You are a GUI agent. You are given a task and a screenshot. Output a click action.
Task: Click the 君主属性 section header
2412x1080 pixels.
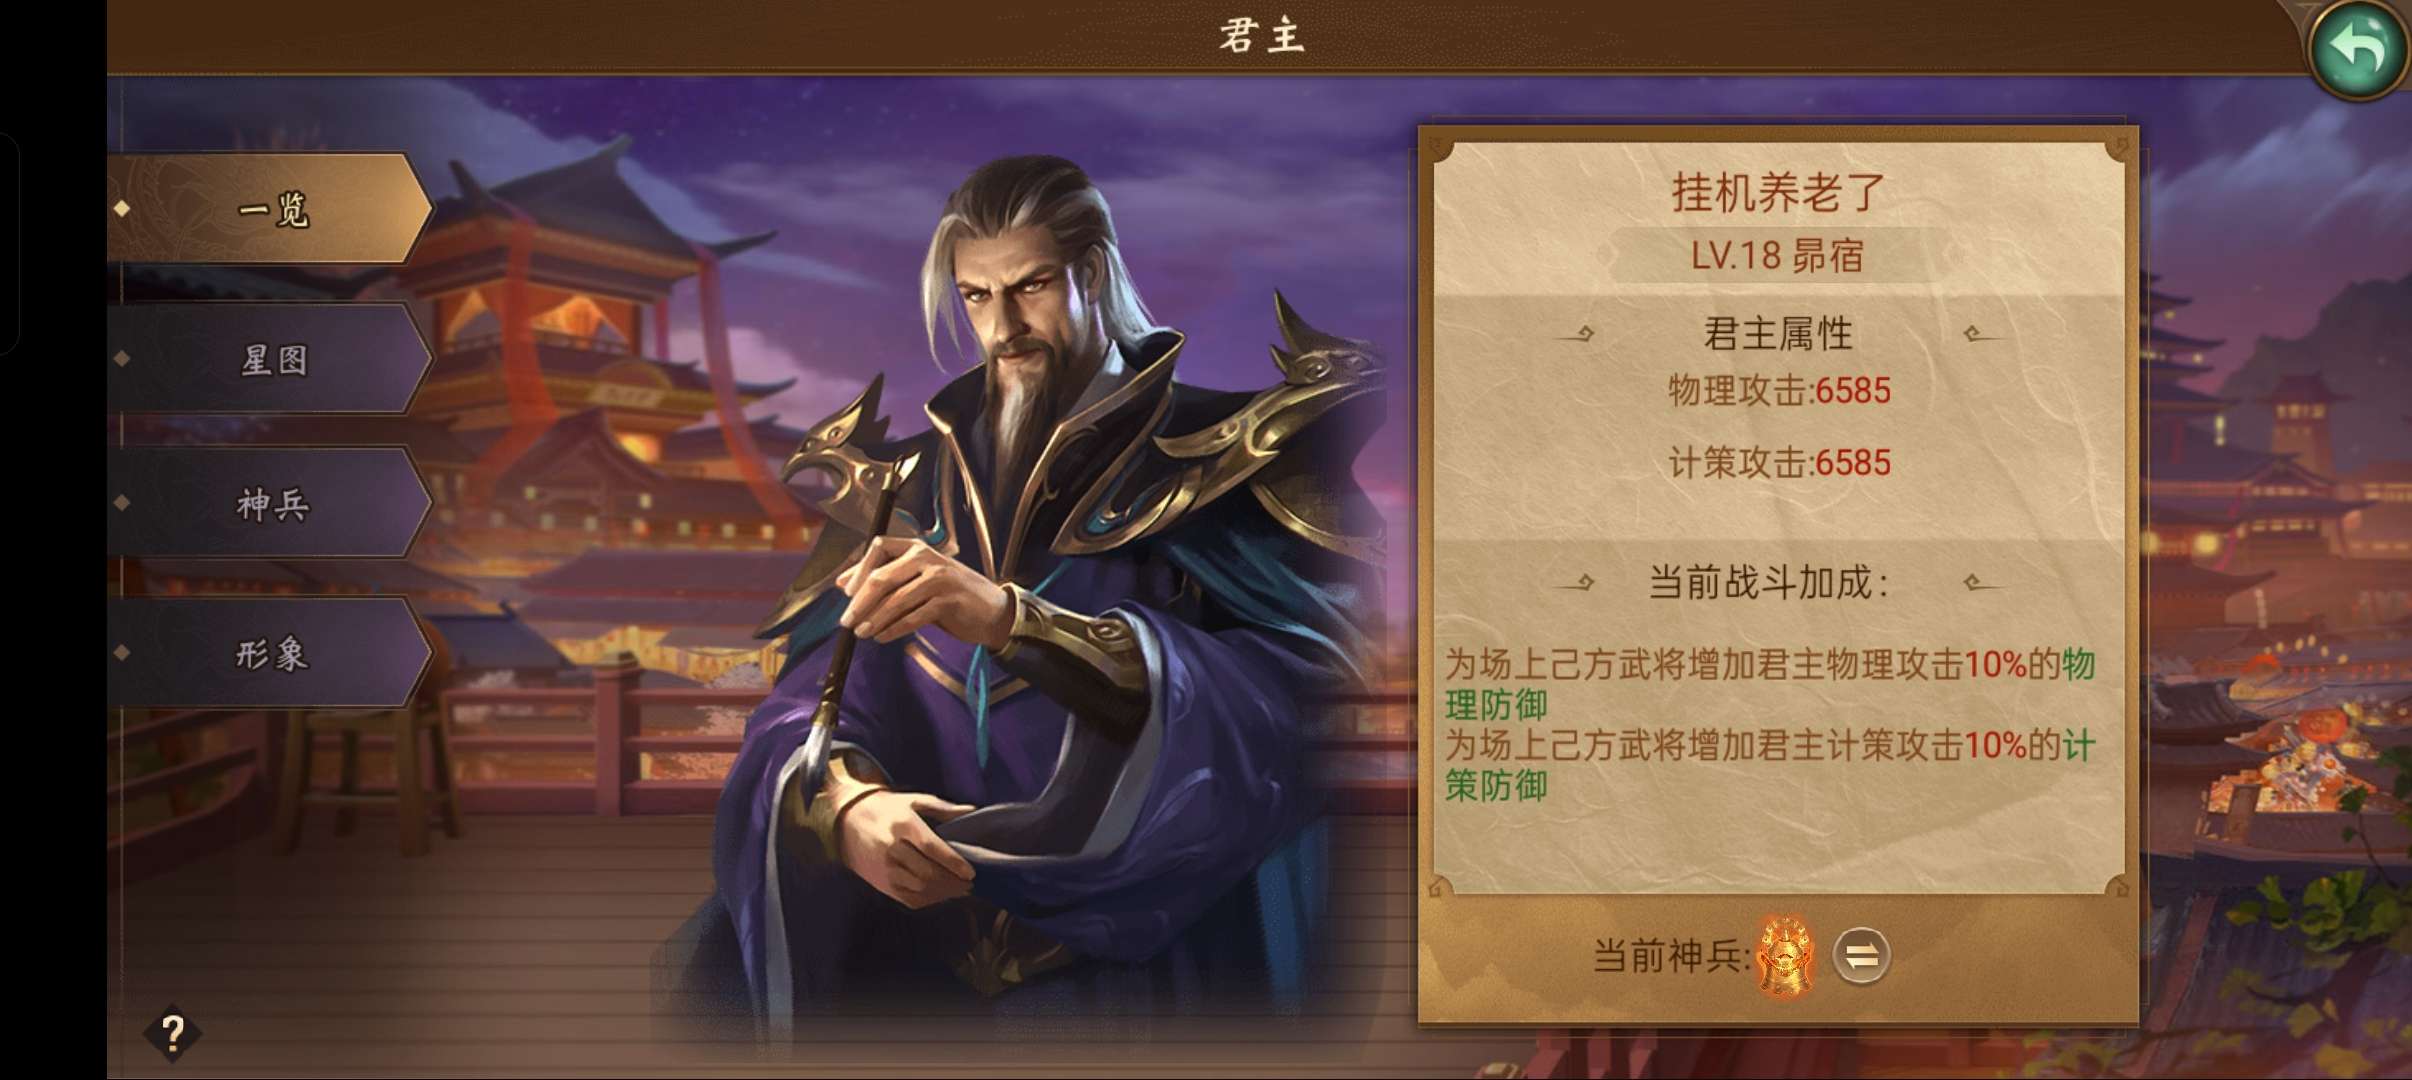pos(1777,334)
